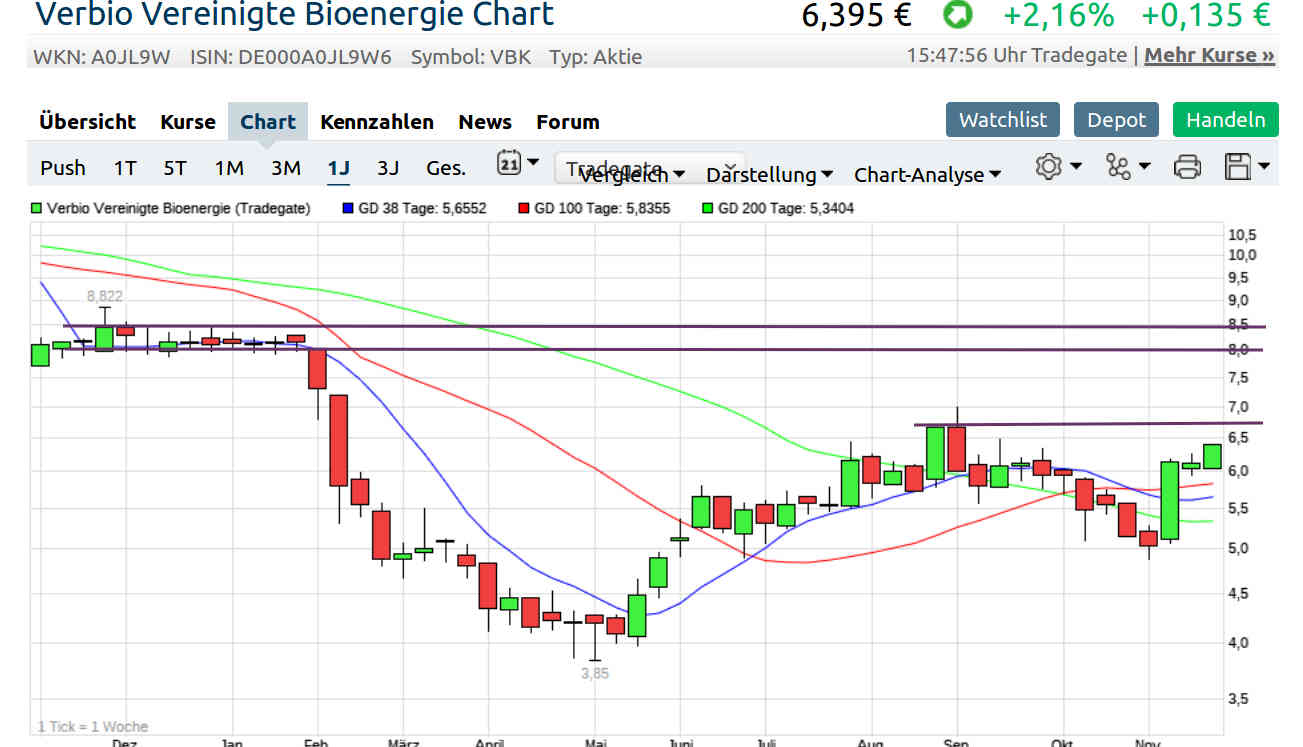This screenshot has height=747, width=1303.
Task: Click the legend text GD 200 Tage: 5,3404
Action: click(x=786, y=209)
